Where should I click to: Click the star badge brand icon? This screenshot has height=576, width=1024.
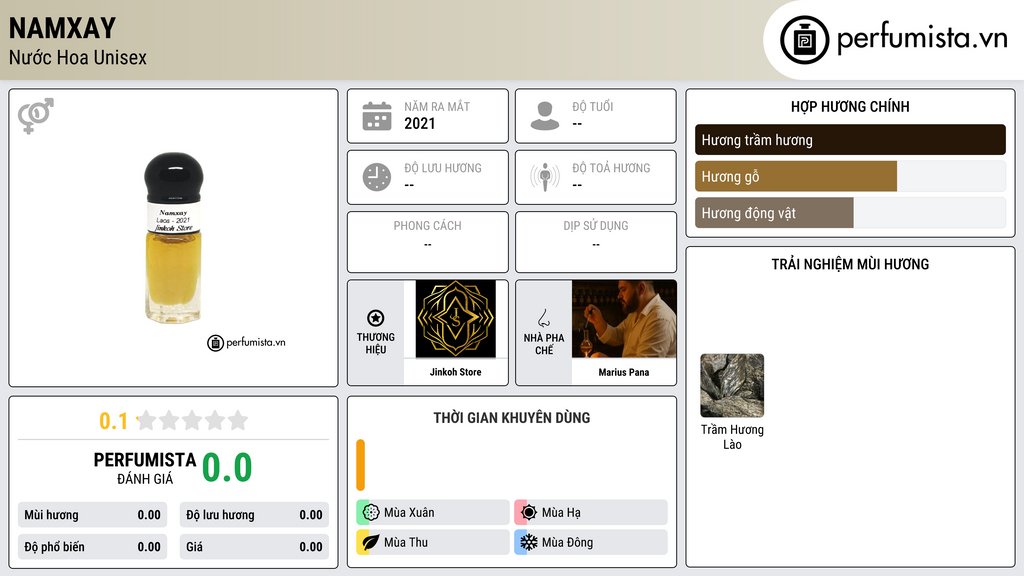click(x=376, y=318)
